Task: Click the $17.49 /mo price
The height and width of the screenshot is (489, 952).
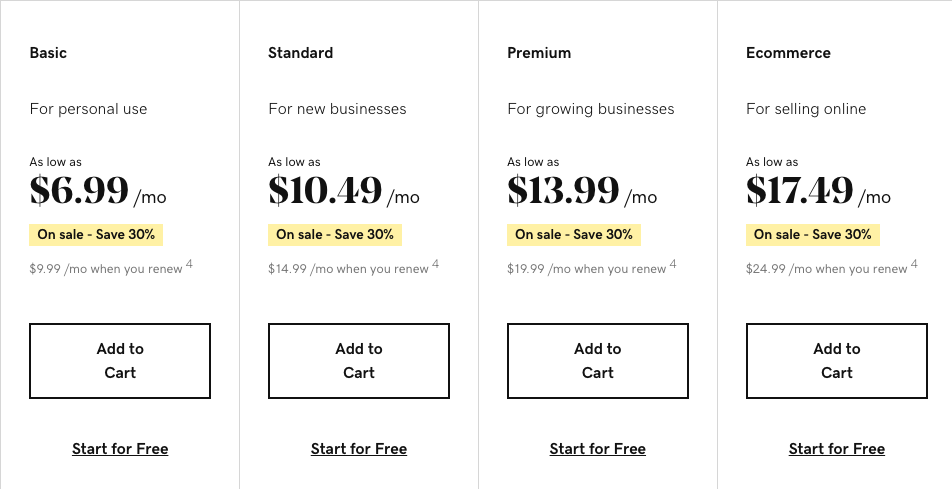Action: click(x=818, y=190)
